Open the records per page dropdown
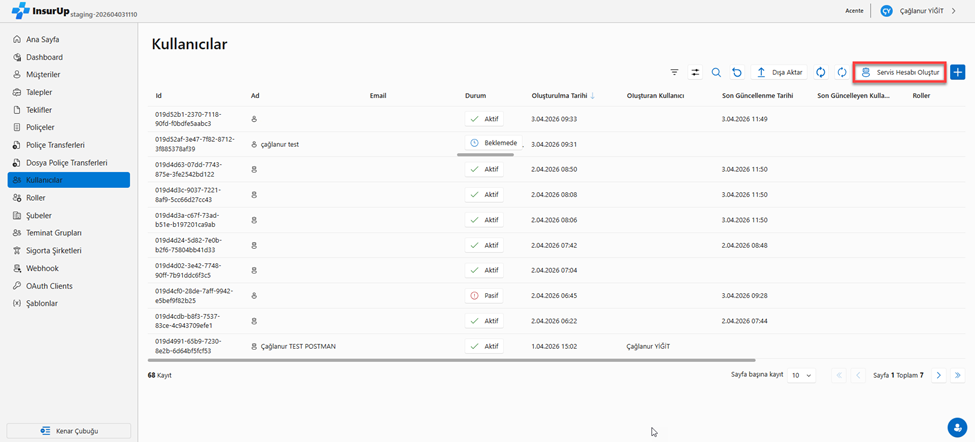 click(x=802, y=375)
